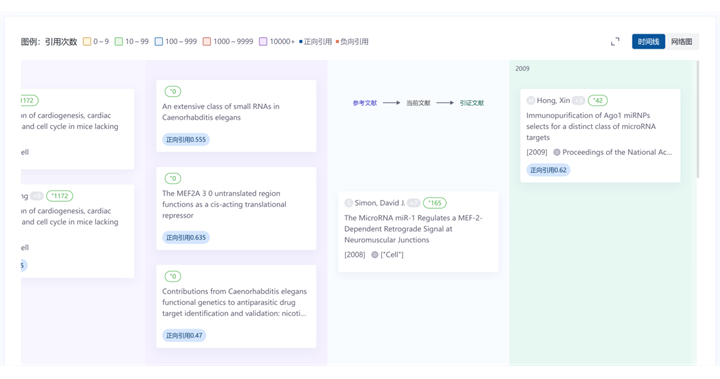
Task: Click the 负向引用 legend marker
Action: (337, 42)
